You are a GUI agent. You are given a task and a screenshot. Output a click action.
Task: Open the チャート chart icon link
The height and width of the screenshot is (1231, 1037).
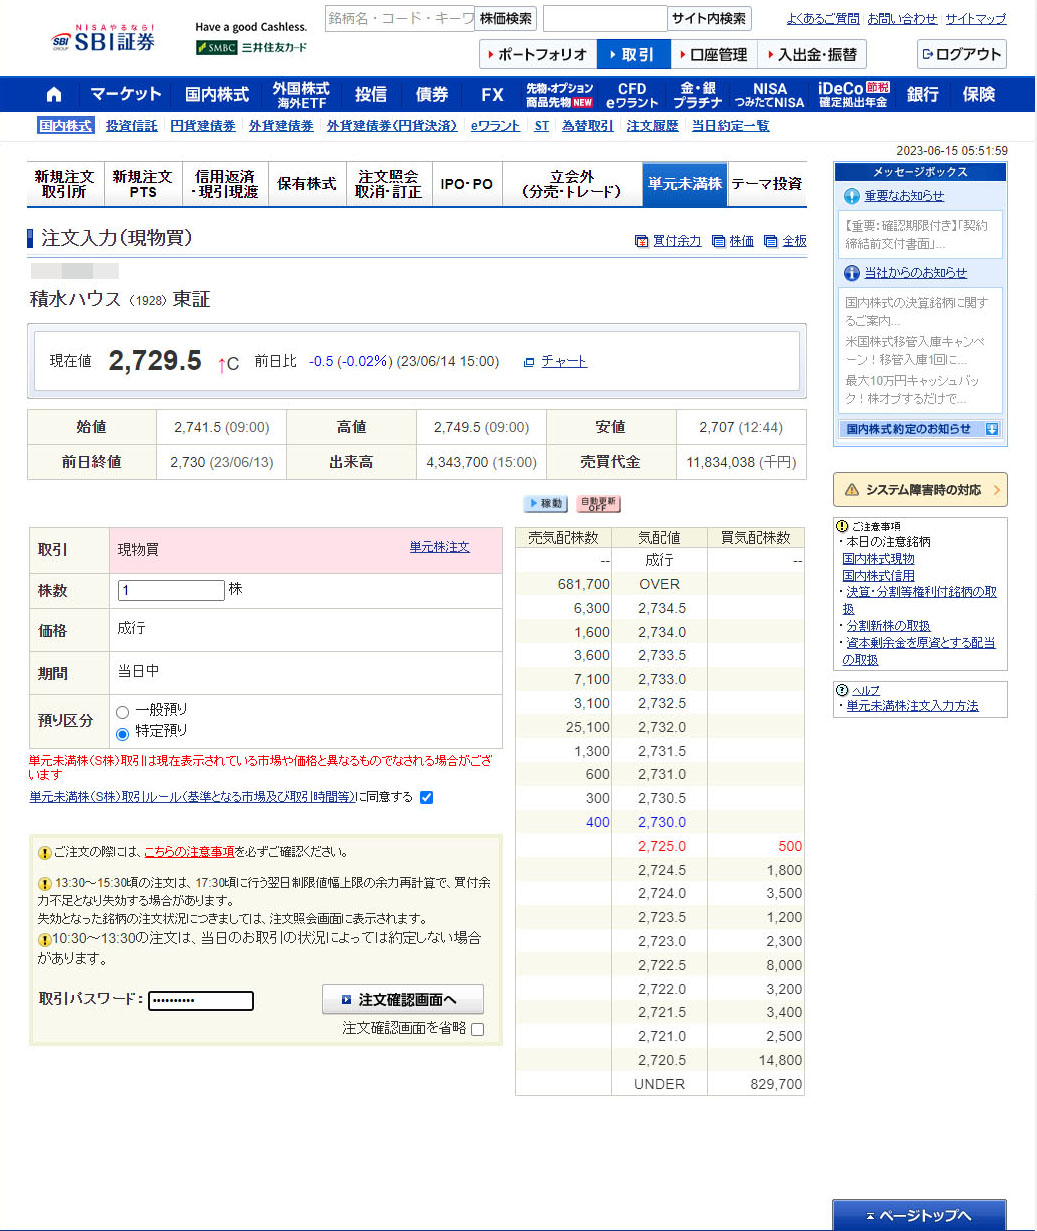[529, 362]
